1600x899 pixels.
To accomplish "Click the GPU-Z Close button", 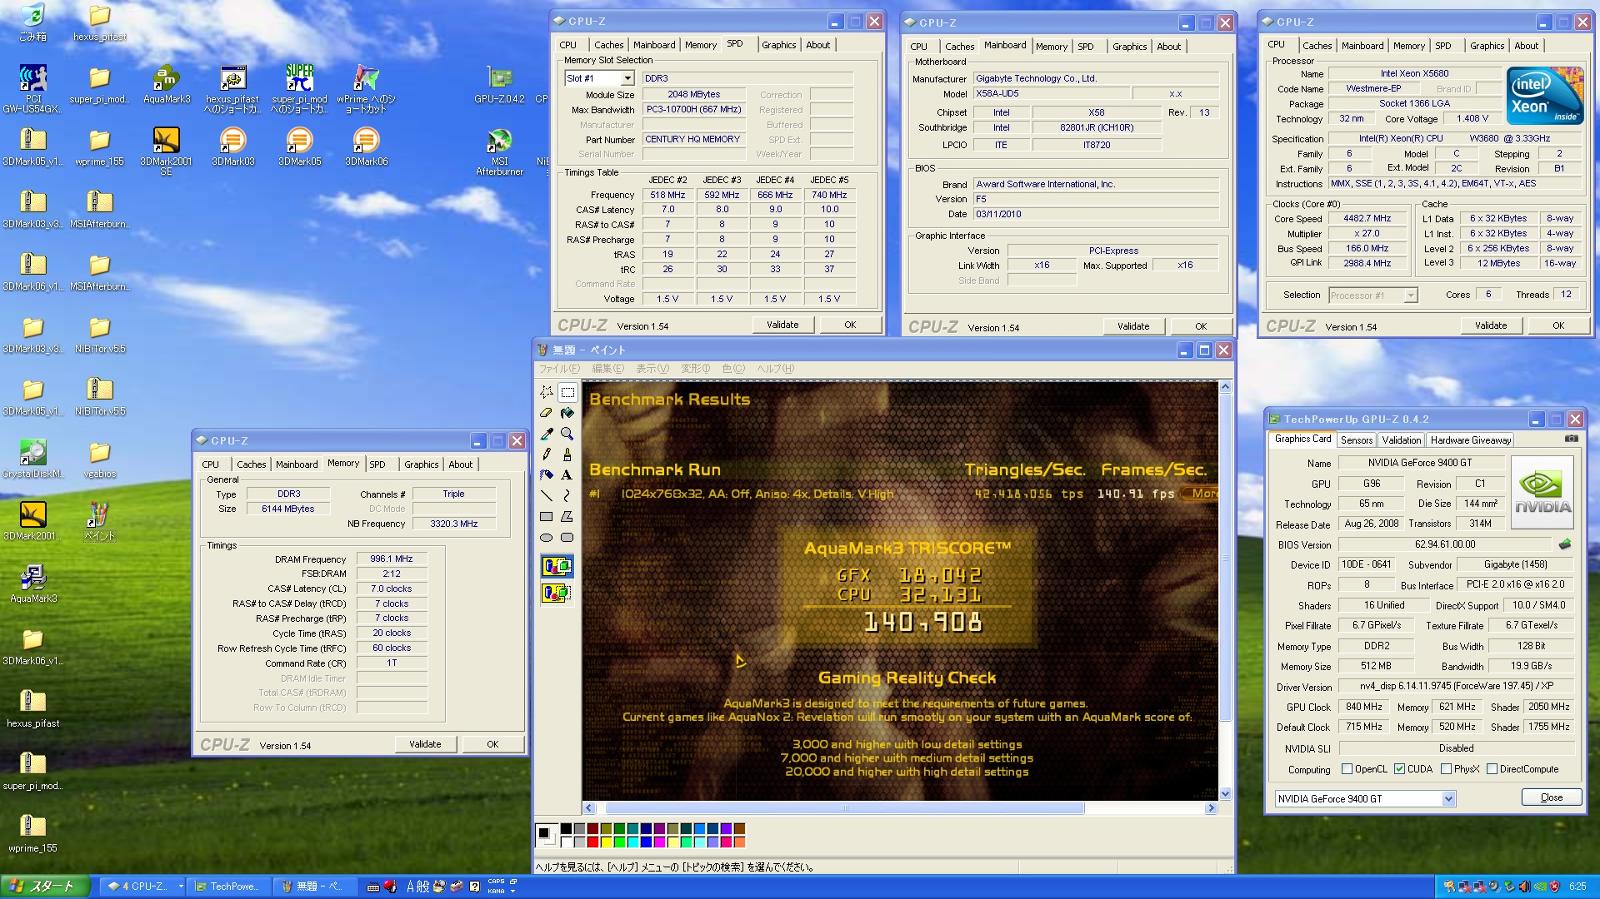I will click(x=1552, y=797).
